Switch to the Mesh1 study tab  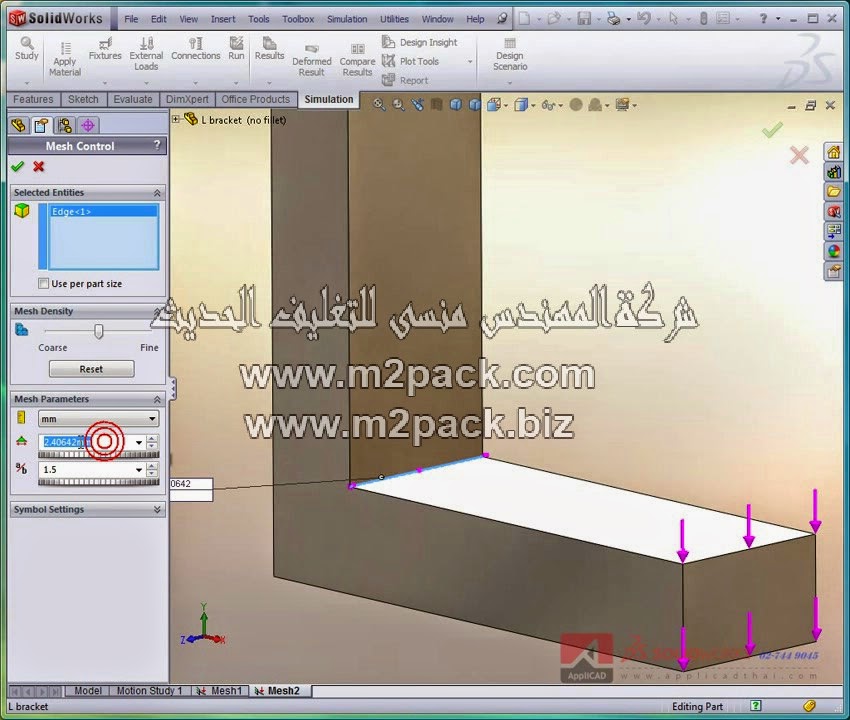[220, 691]
